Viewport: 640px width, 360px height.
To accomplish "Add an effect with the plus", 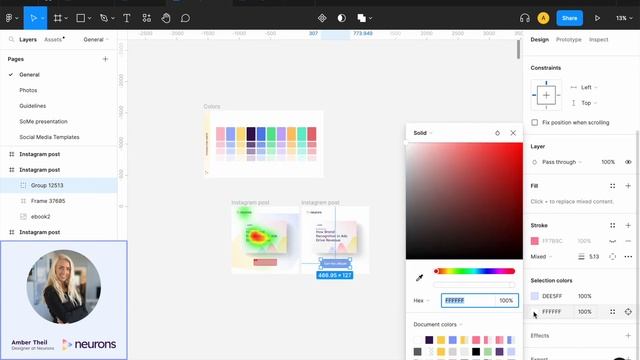I will 628,336.
